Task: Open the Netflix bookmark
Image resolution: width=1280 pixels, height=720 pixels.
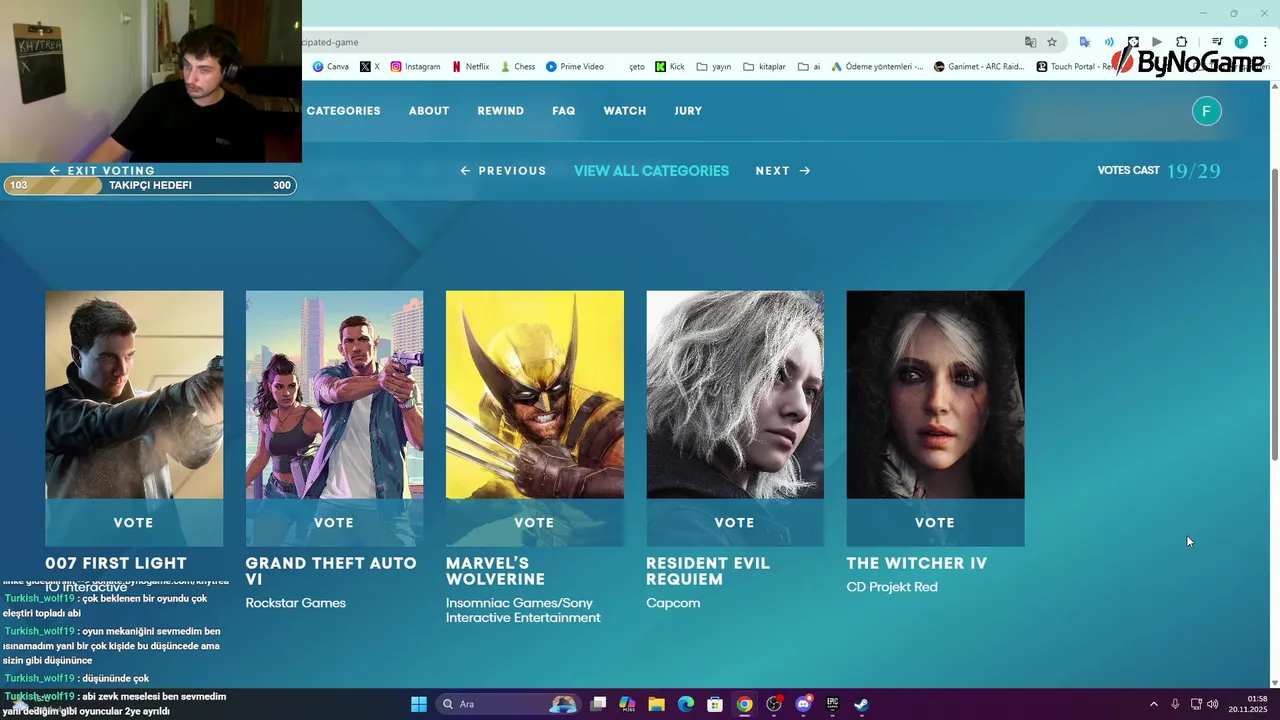Action: (470, 67)
